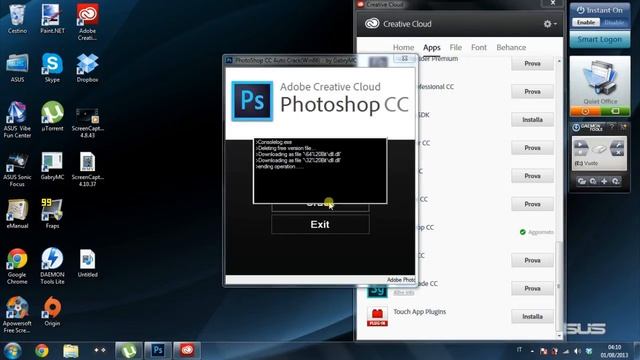The image size is (640, 360).
Task: Switch to the Font tab in Creative Cloud
Action: [x=479, y=47]
